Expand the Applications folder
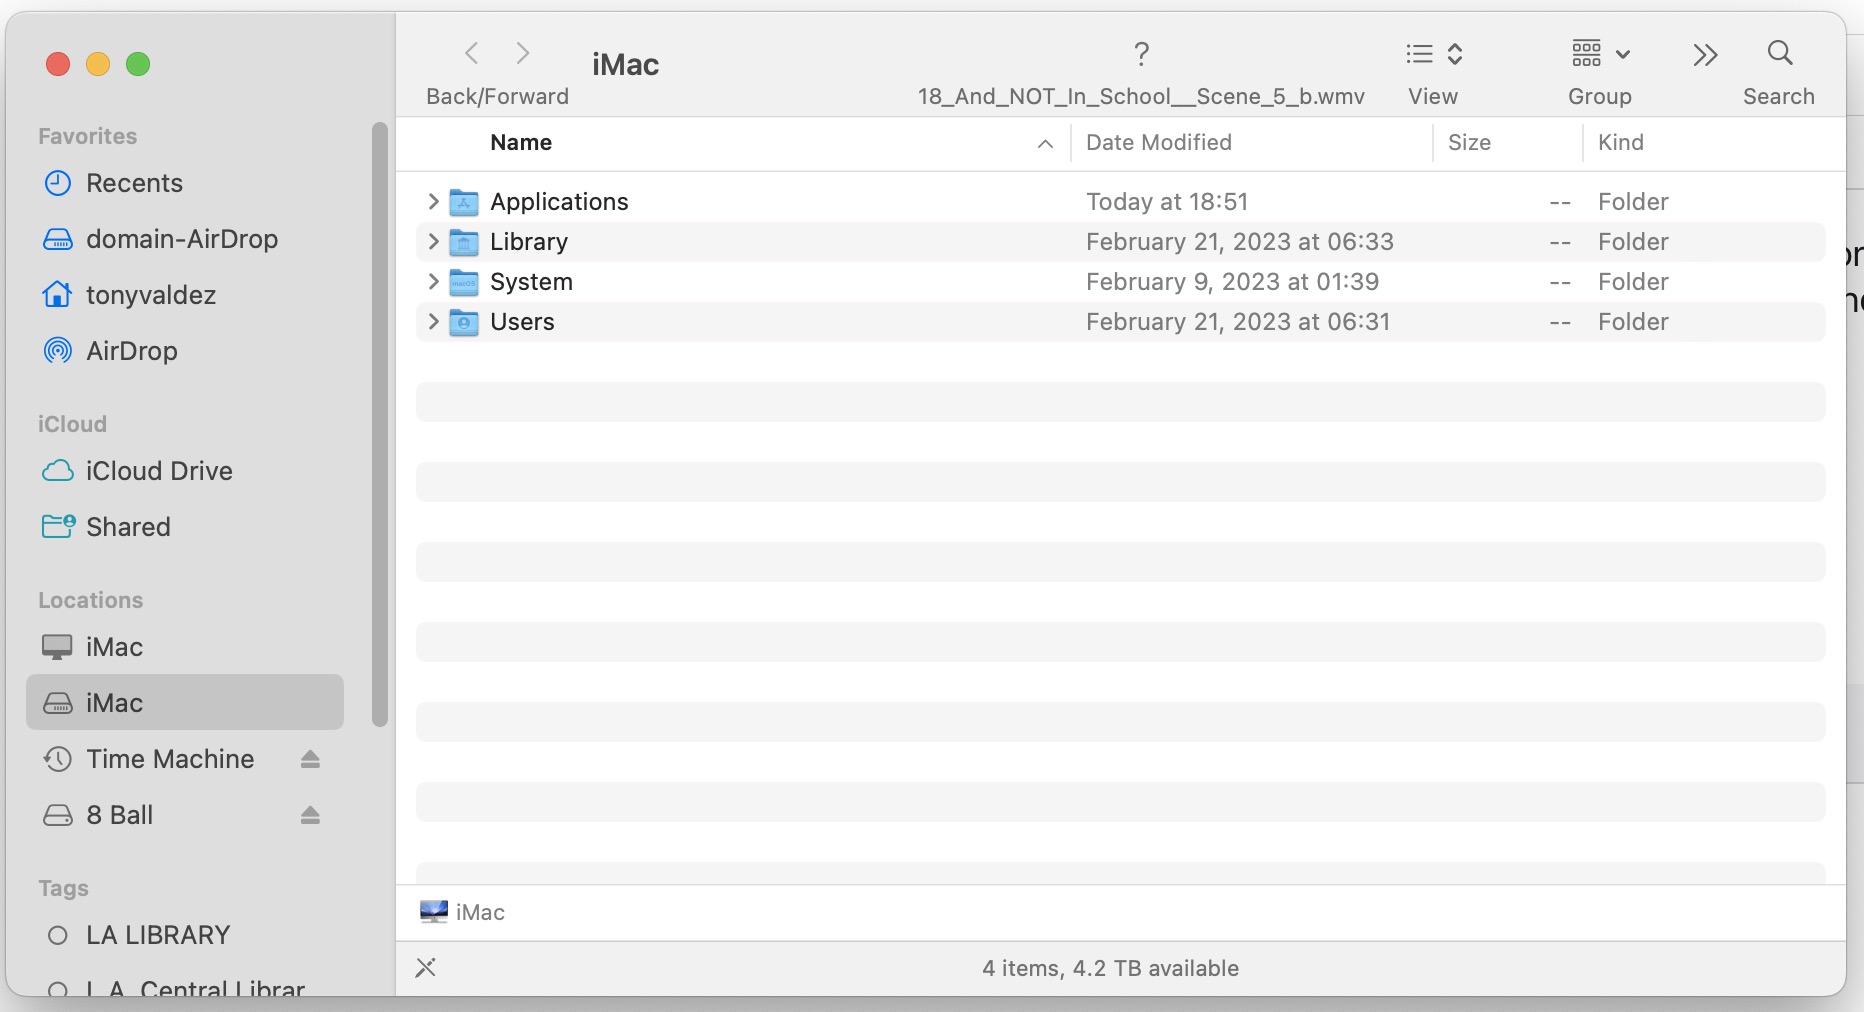The width and height of the screenshot is (1864, 1012). coord(433,201)
